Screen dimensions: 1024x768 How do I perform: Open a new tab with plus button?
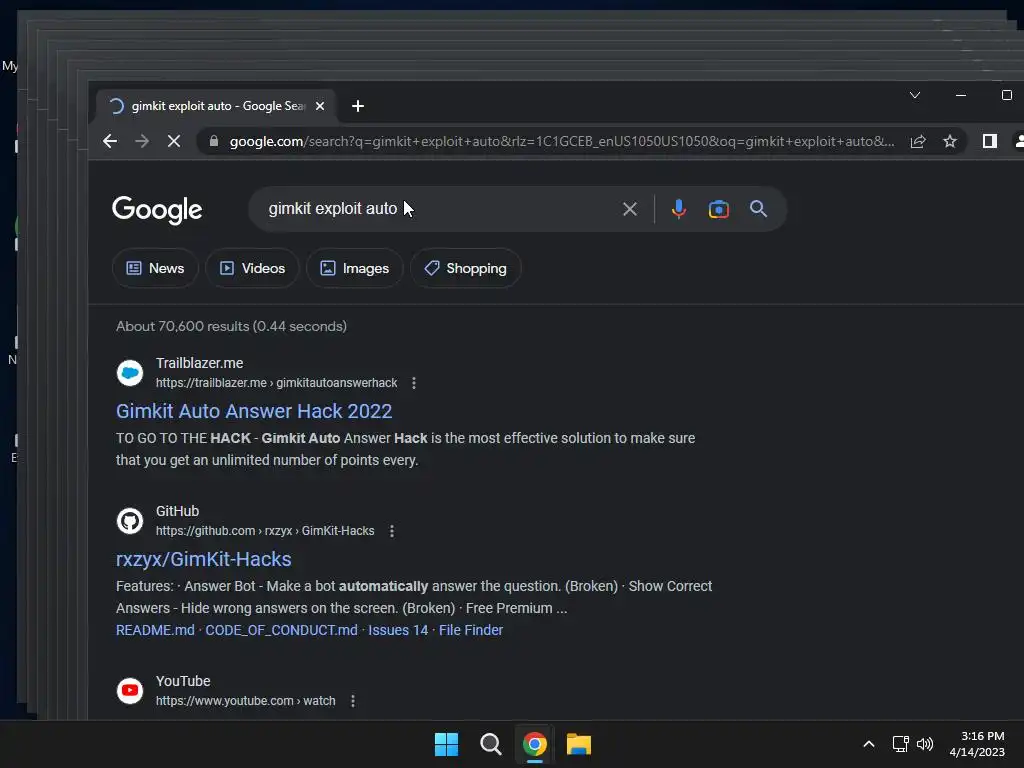click(x=358, y=106)
